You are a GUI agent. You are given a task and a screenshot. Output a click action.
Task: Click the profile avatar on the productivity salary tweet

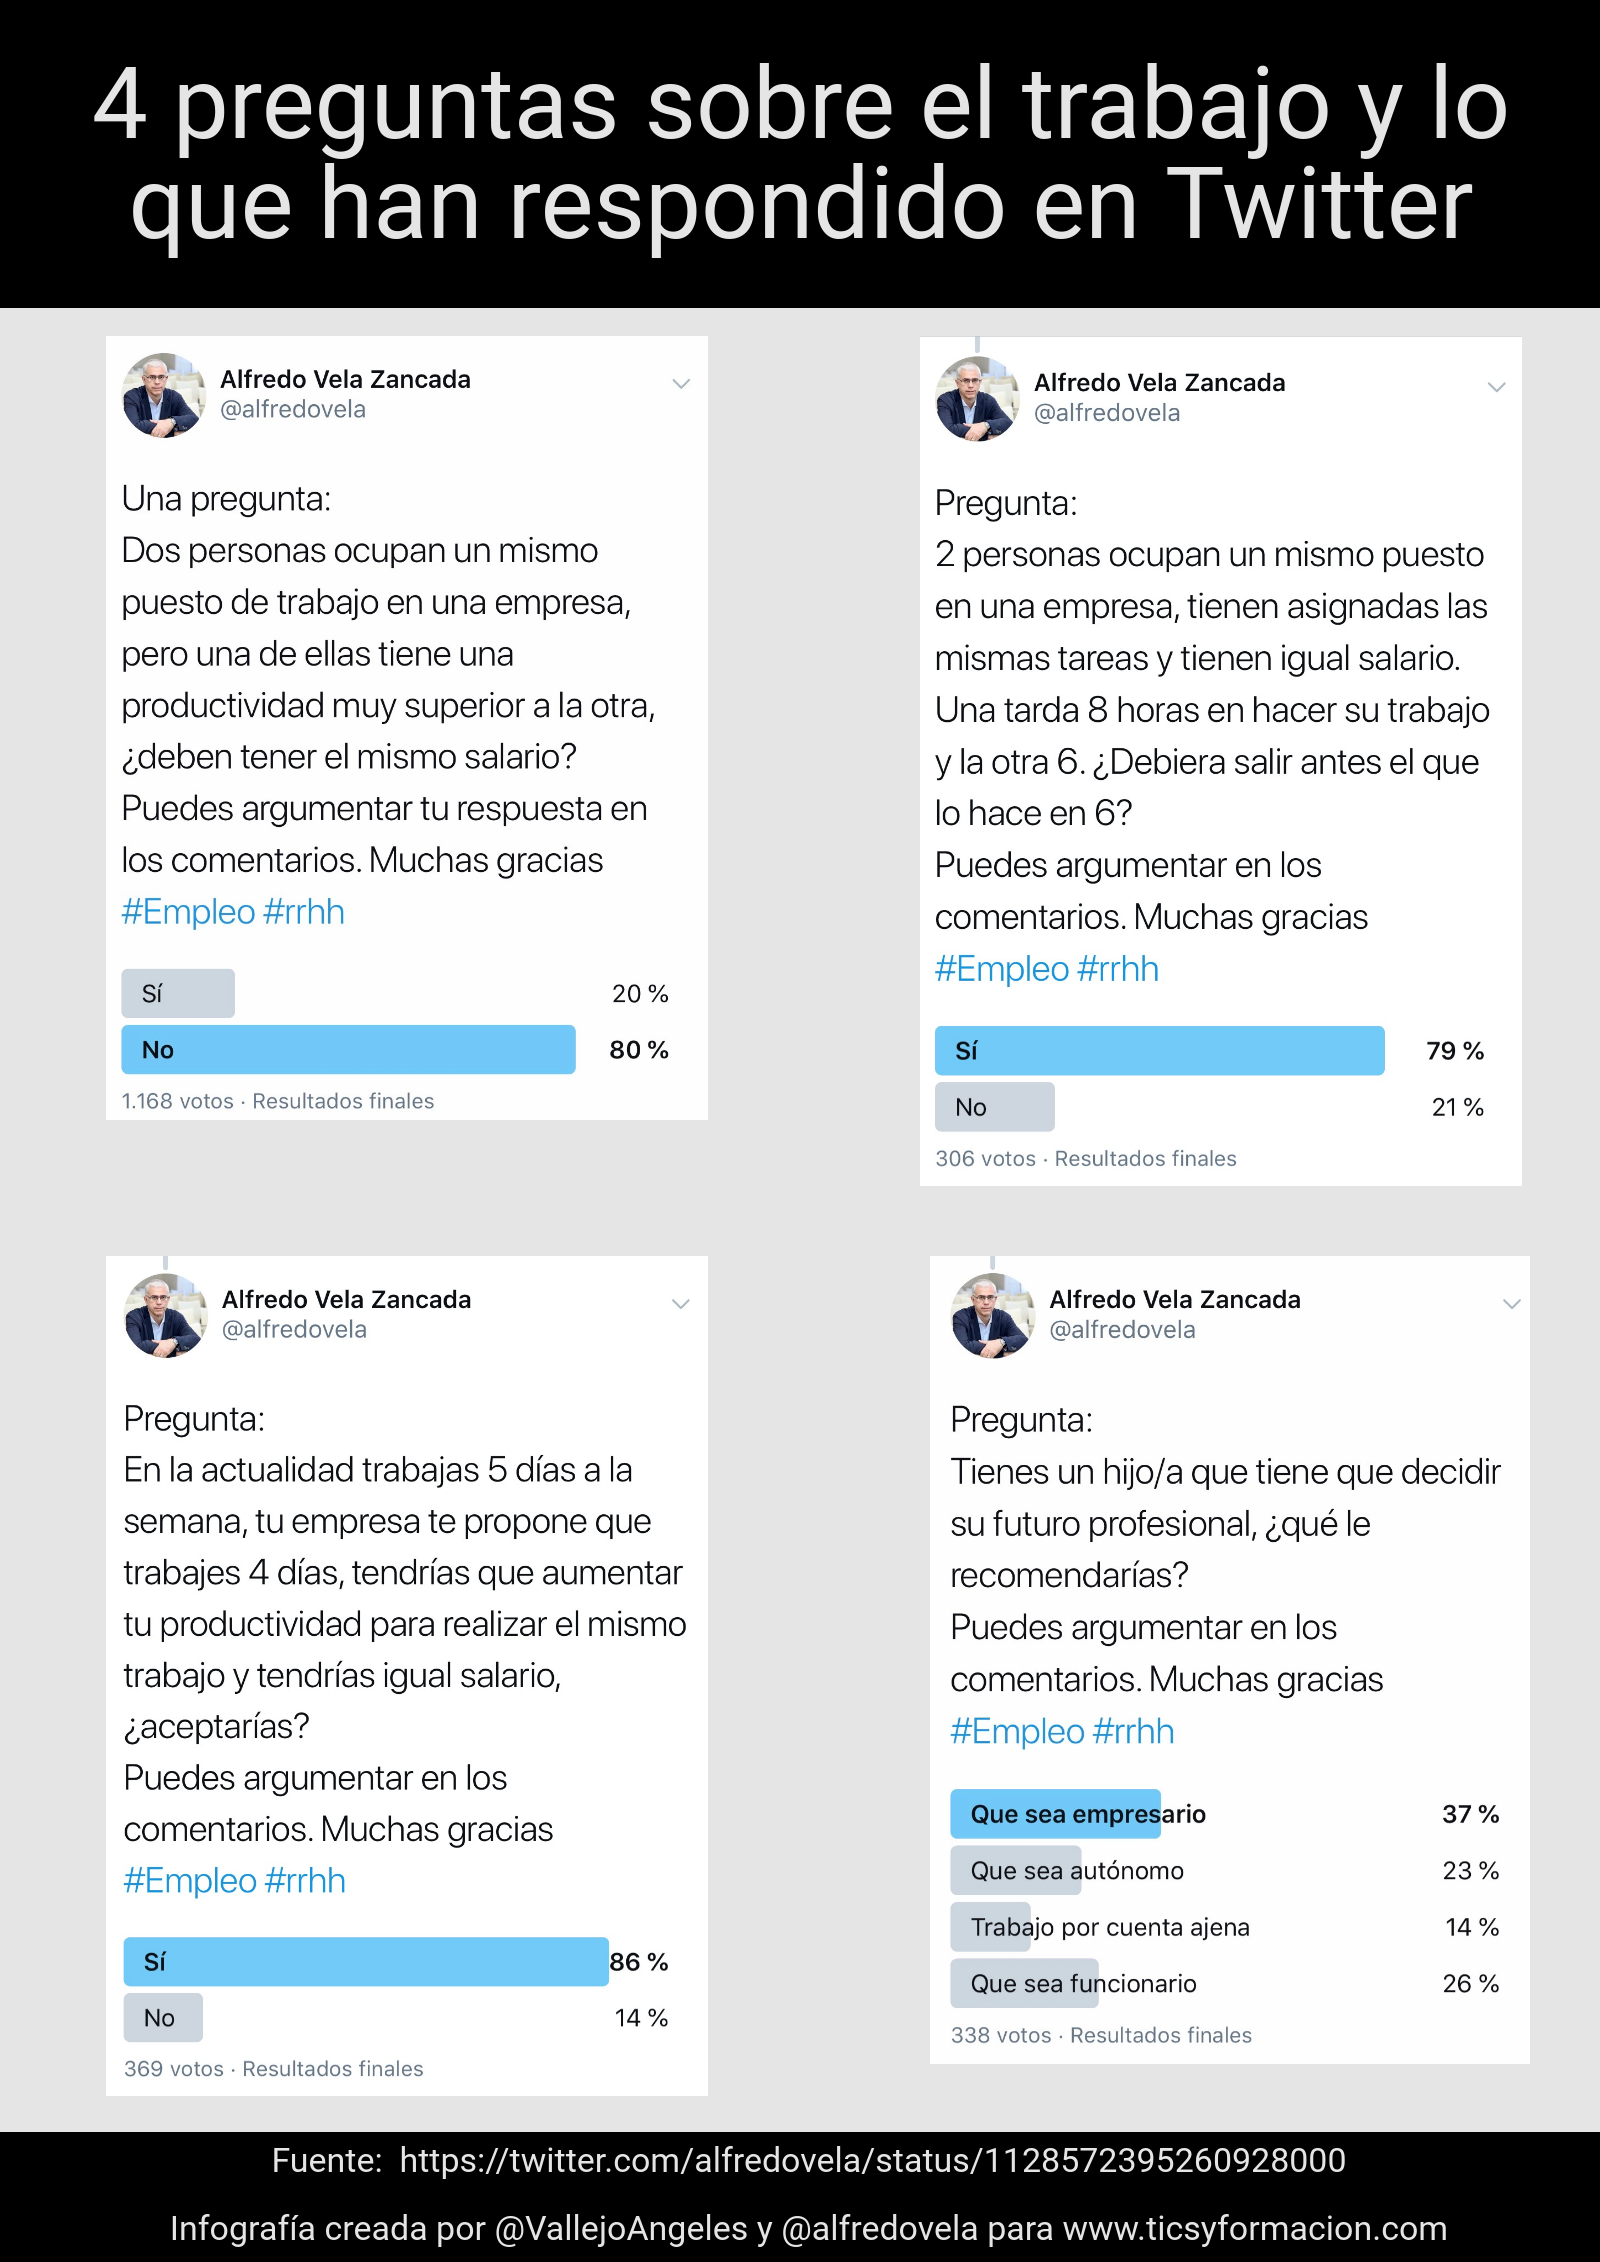coord(164,396)
